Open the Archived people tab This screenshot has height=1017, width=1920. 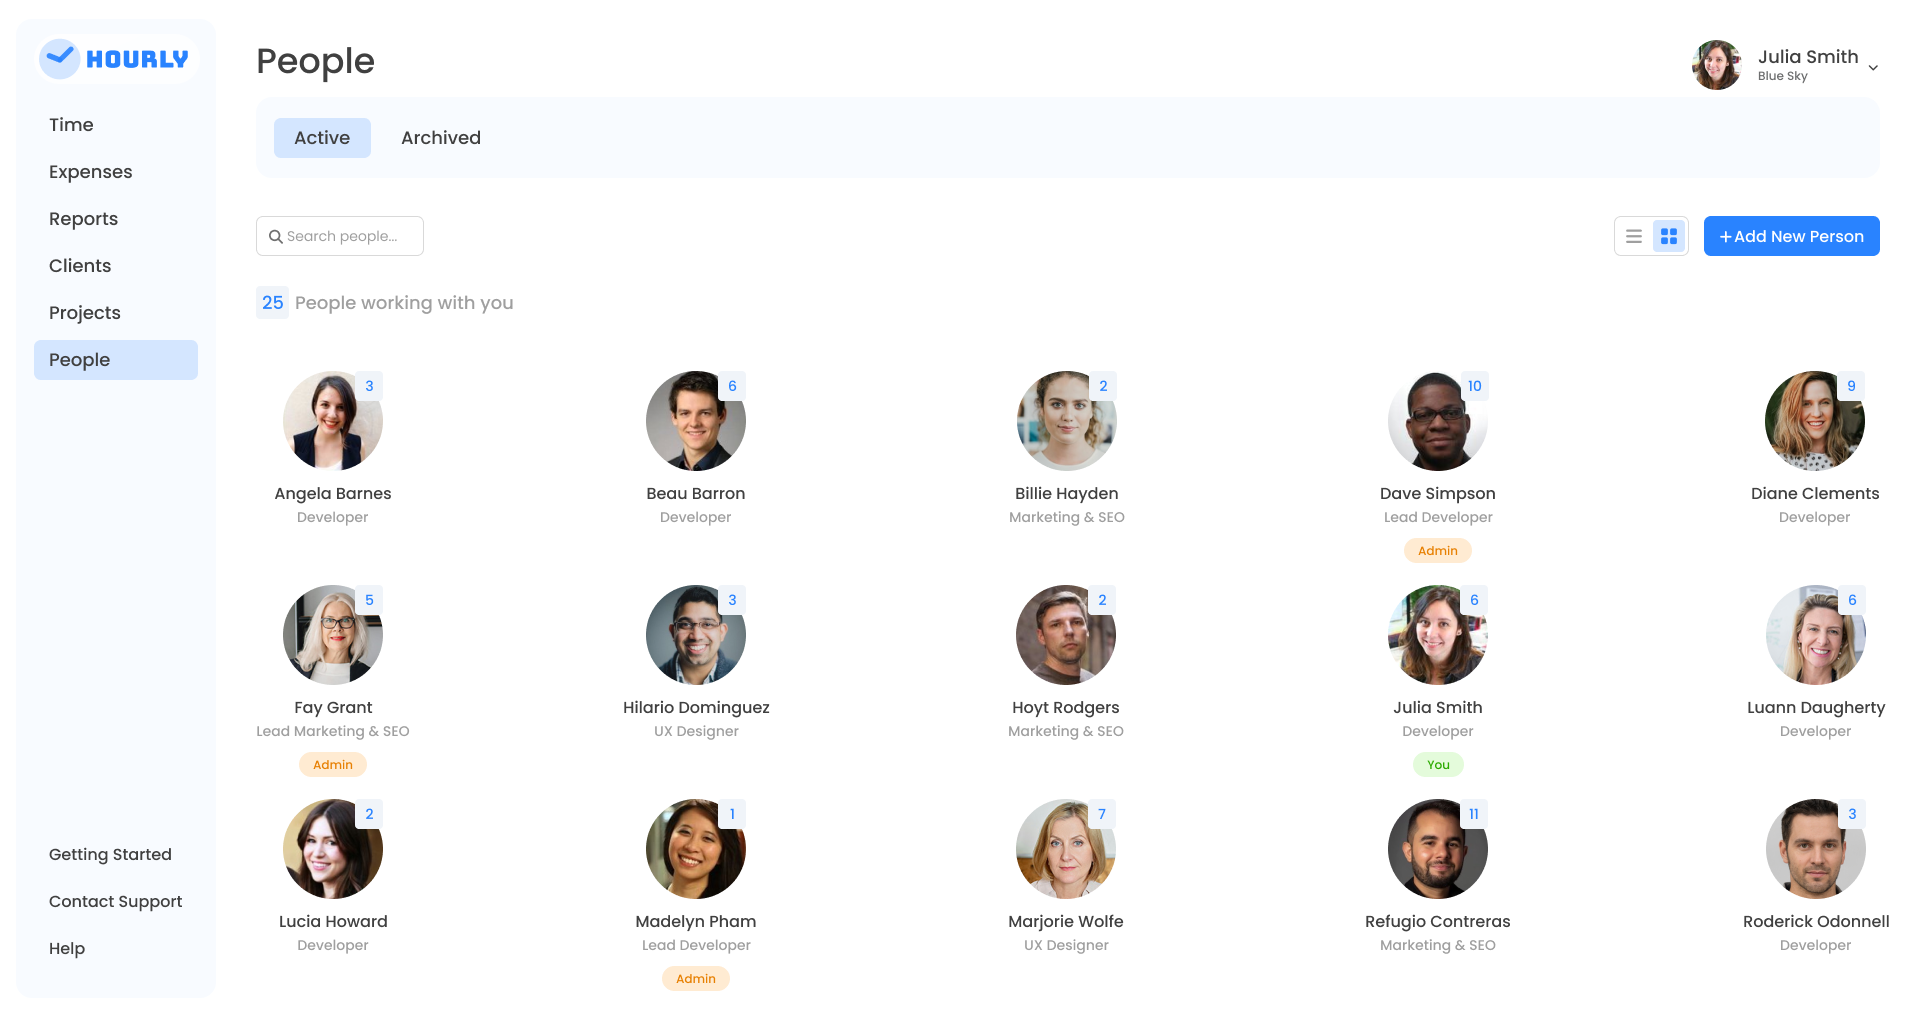pos(441,138)
